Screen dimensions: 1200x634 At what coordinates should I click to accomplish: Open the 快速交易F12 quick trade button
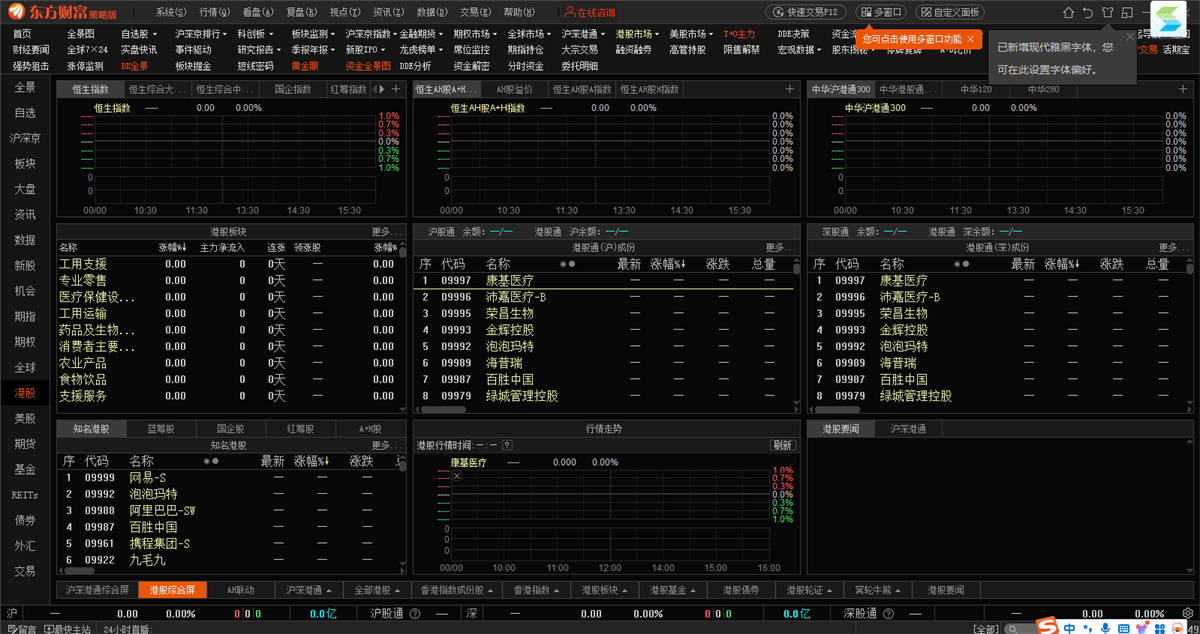point(807,12)
